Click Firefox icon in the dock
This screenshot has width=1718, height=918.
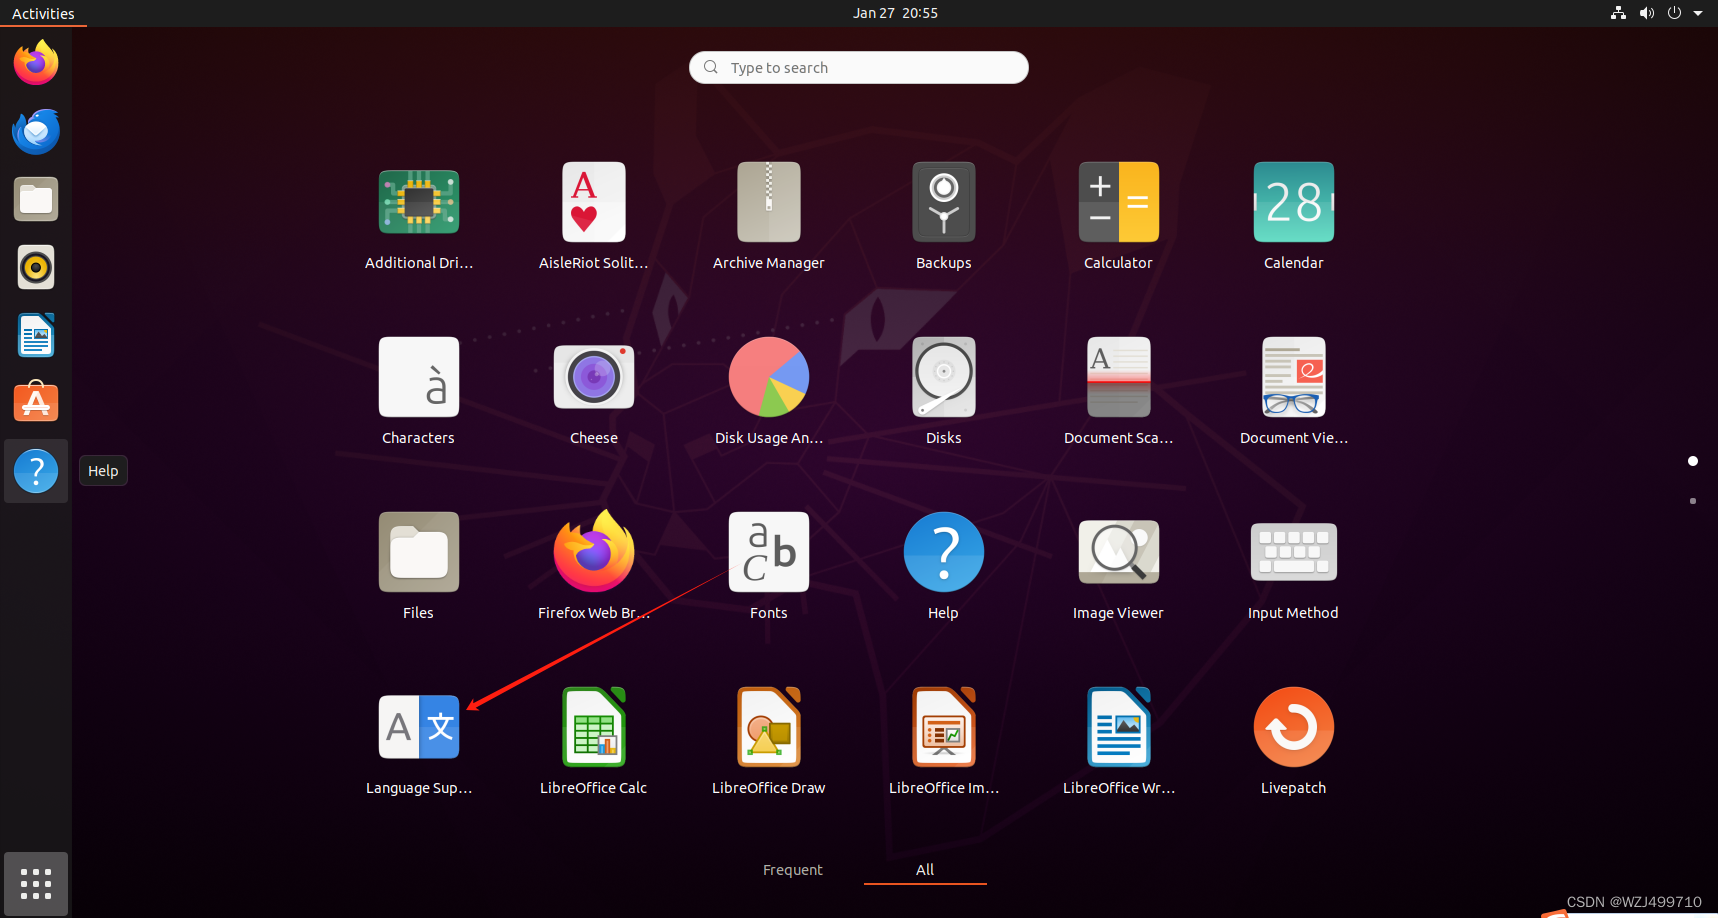point(36,63)
